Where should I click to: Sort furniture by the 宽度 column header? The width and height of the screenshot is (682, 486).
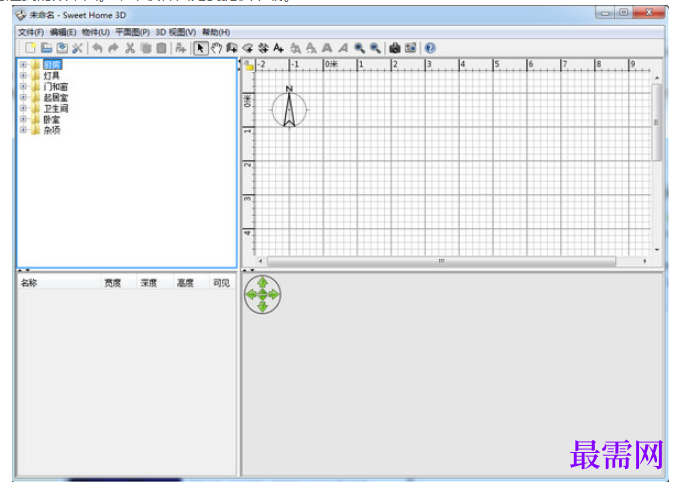[x=118, y=283]
